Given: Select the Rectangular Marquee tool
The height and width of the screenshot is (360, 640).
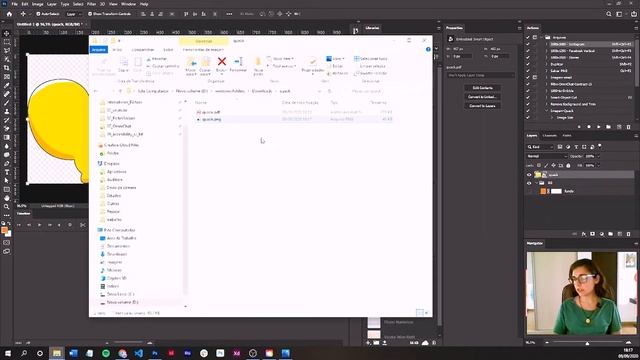Looking at the screenshot, I should pyautogui.click(x=7, y=42).
